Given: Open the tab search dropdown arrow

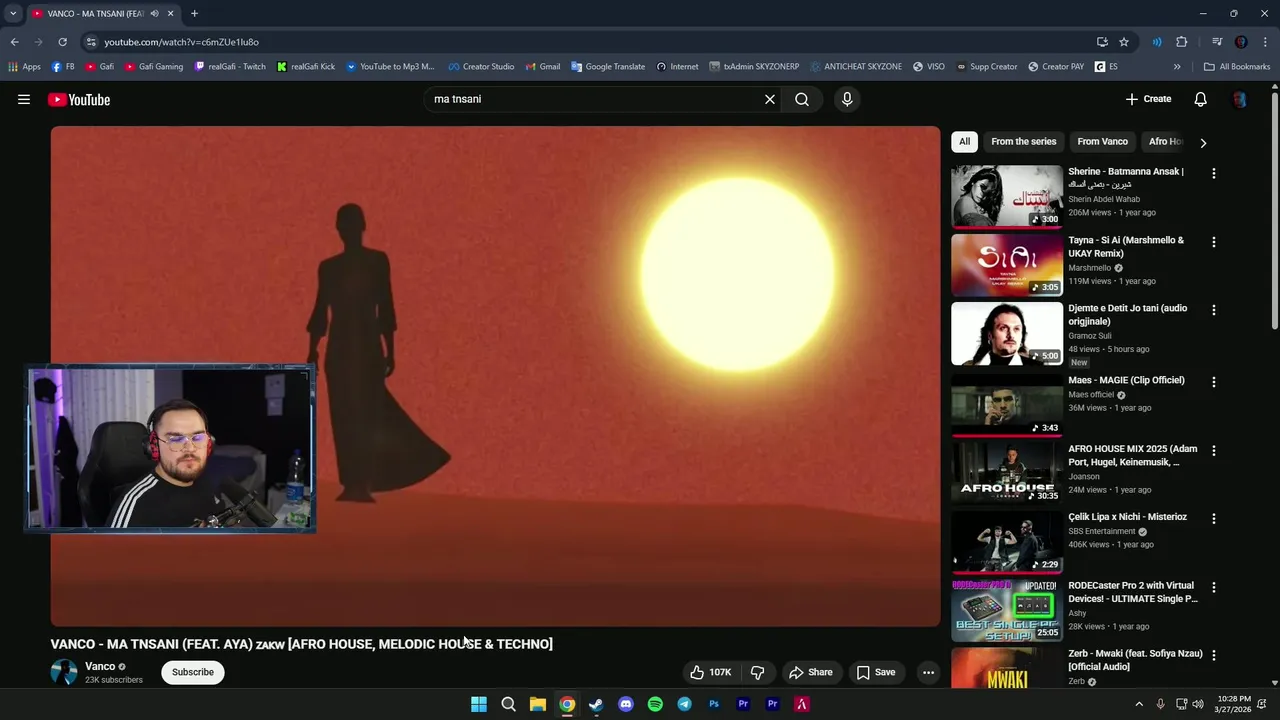Looking at the screenshot, I should (x=13, y=14).
